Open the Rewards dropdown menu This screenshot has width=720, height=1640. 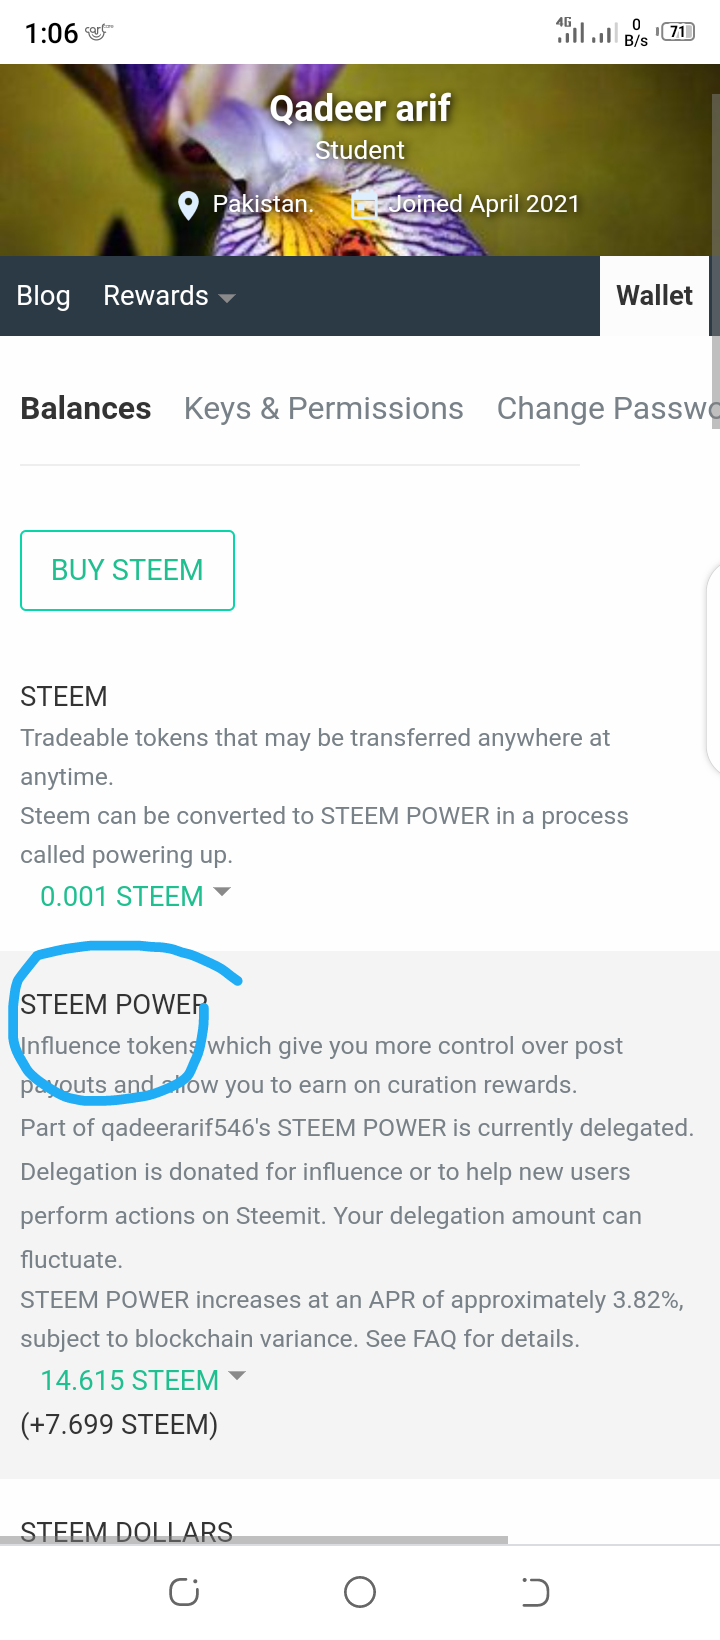[x=169, y=296]
